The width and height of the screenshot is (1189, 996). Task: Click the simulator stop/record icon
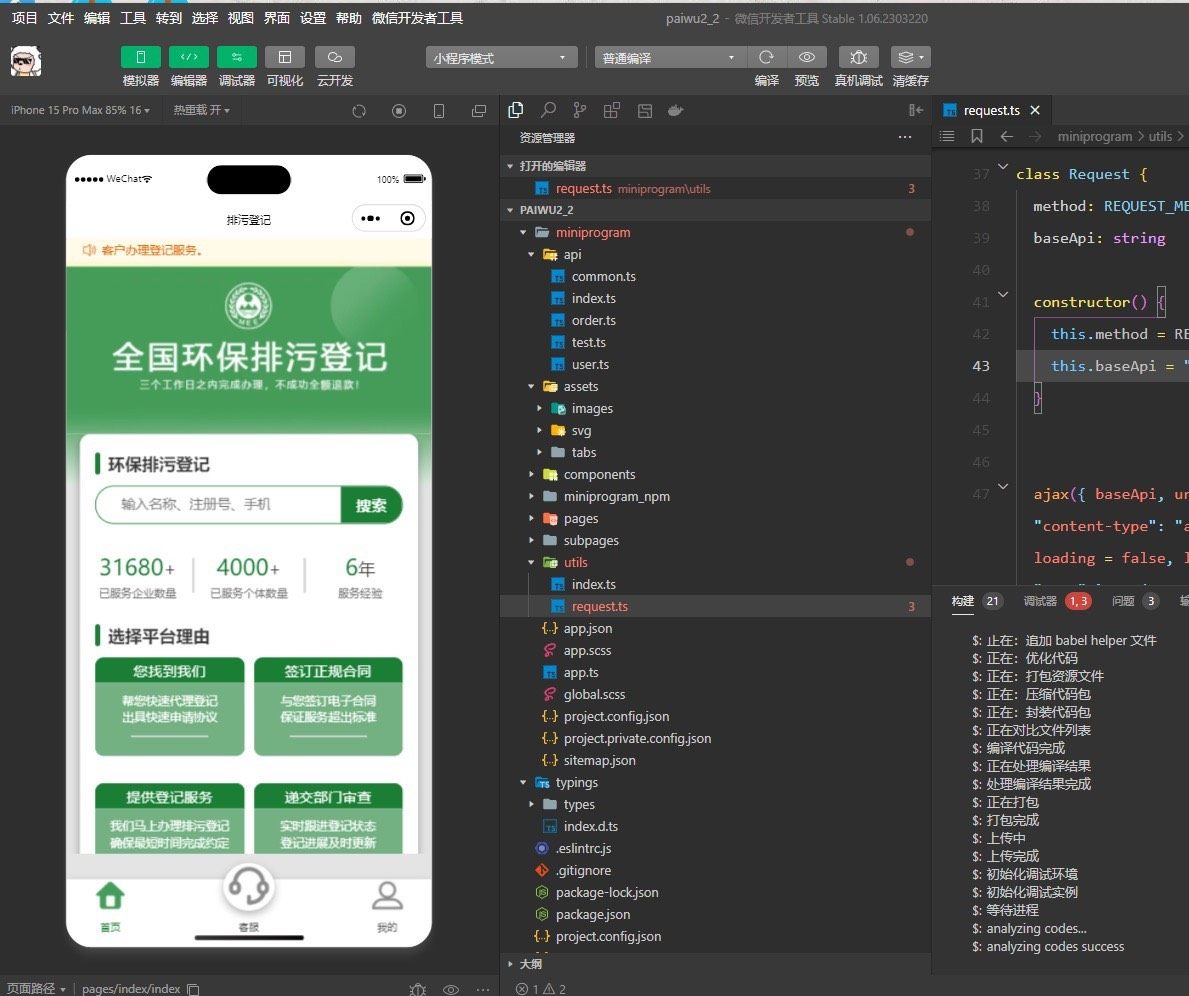tap(399, 111)
